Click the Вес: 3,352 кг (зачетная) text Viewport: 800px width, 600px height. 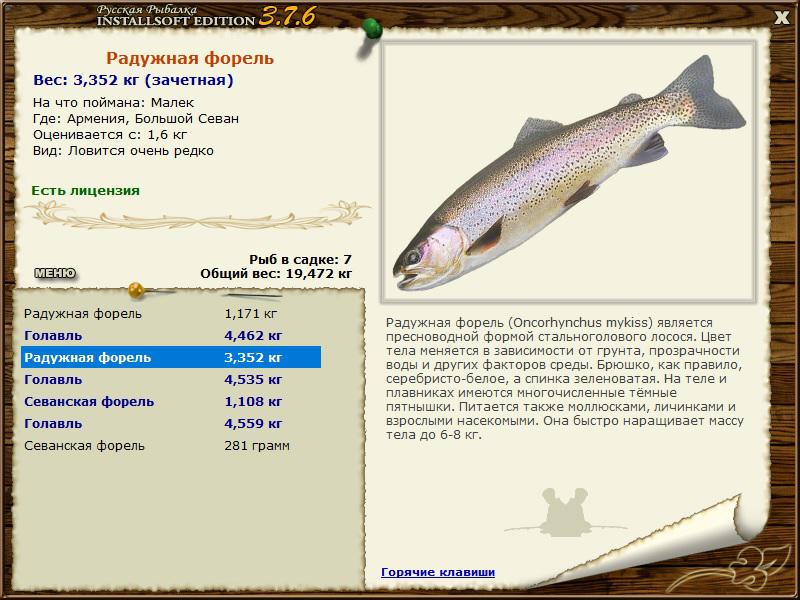coord(133,80)
